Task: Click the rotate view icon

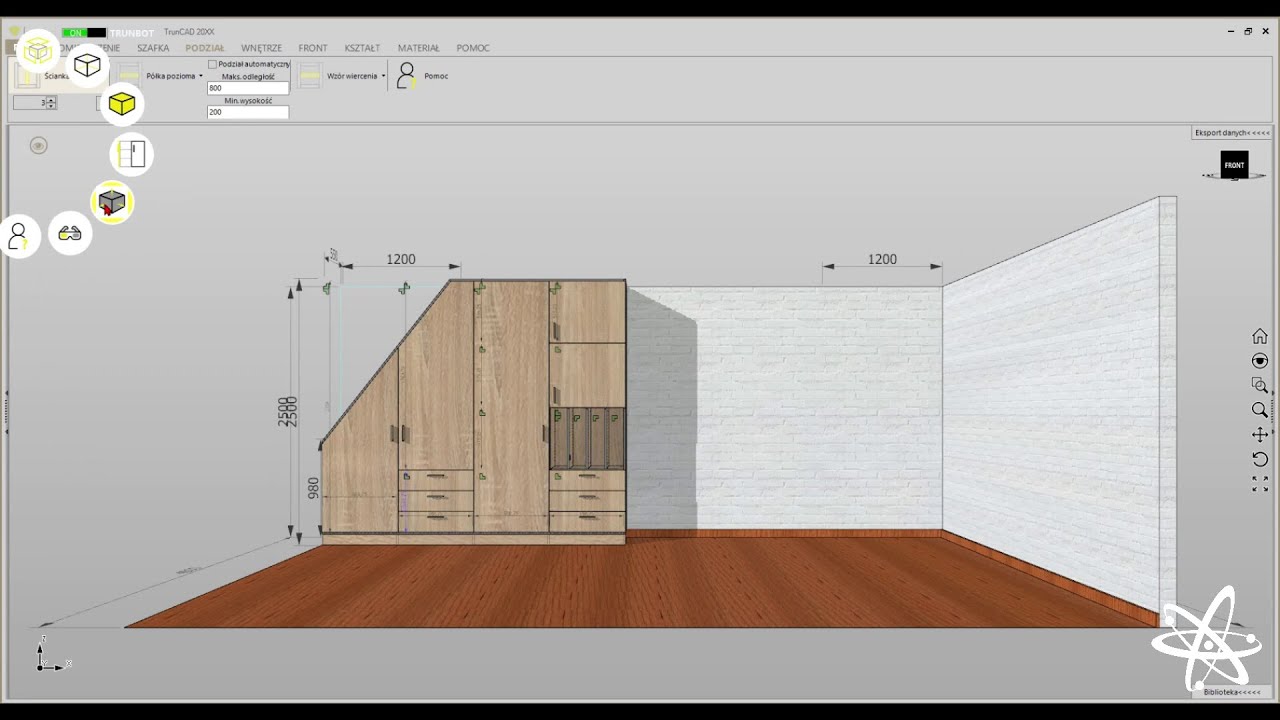Action: [1260, 459]
